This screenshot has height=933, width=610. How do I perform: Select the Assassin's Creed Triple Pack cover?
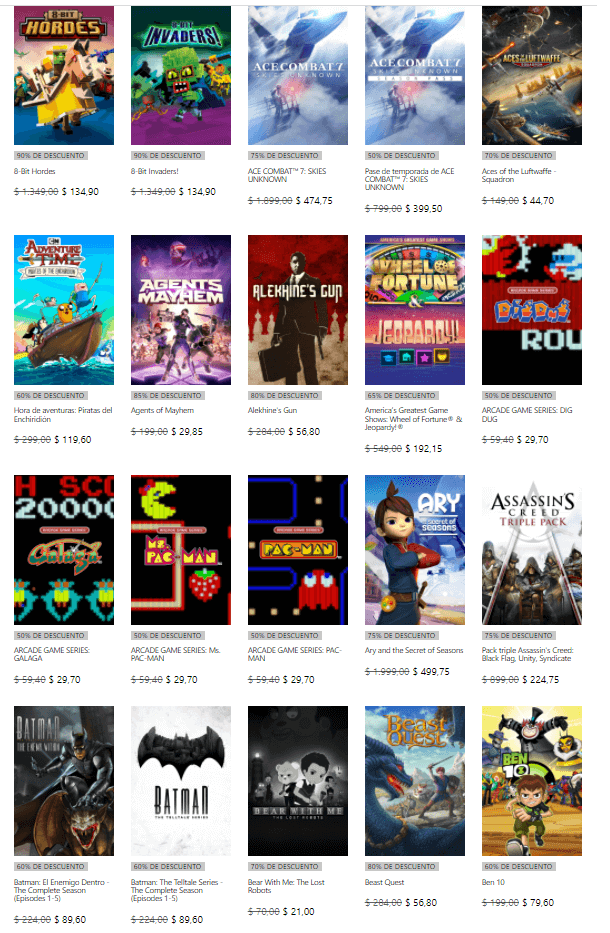(x=531, y=550)
